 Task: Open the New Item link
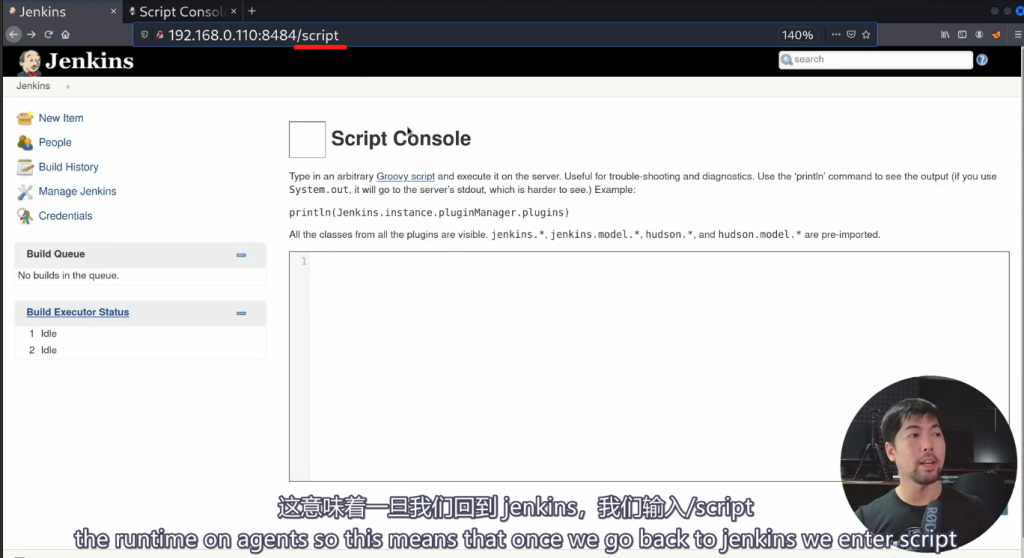tap(61, 118)
